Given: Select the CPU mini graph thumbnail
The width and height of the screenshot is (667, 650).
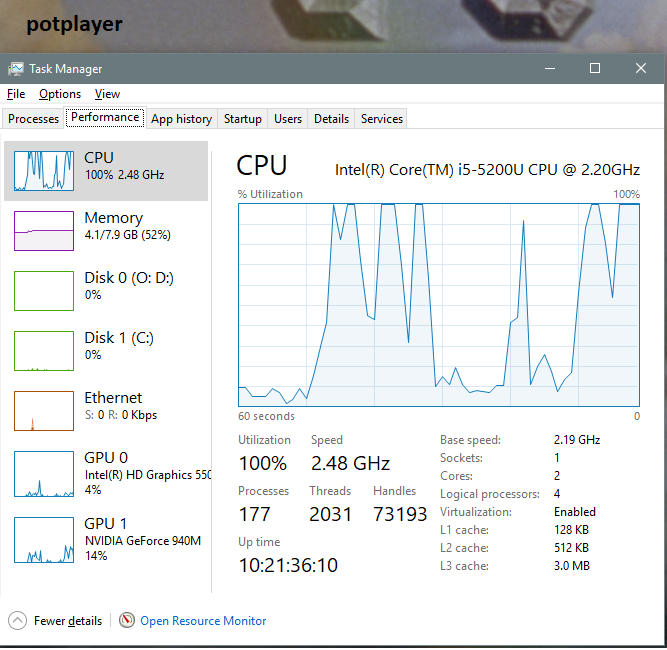Looking at the screenshot, I should coord(44,171).
